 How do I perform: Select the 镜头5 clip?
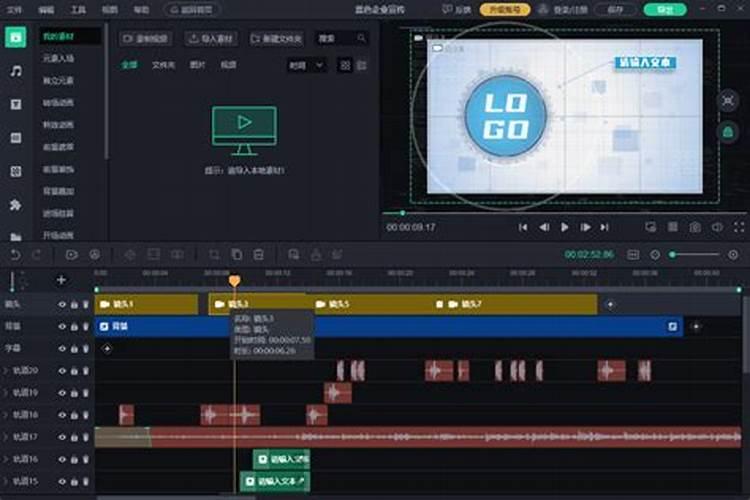pyautogui.click(x=371, y=304)
